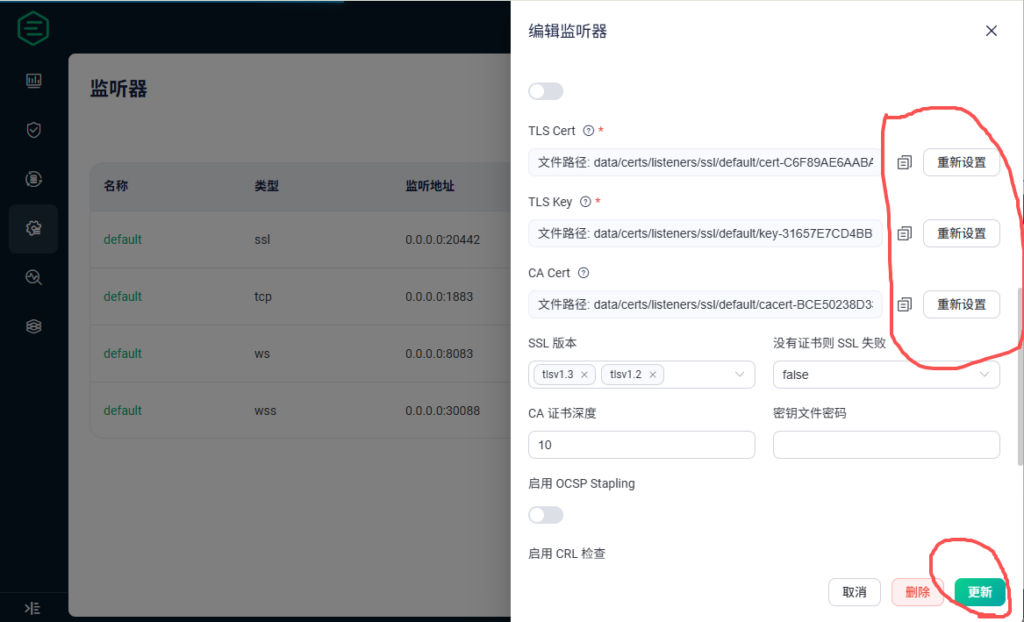This screenshot has height=622, width=1024.
Task: Expand the sidebar using bottom collapse icon
Action: pos(32,607)
